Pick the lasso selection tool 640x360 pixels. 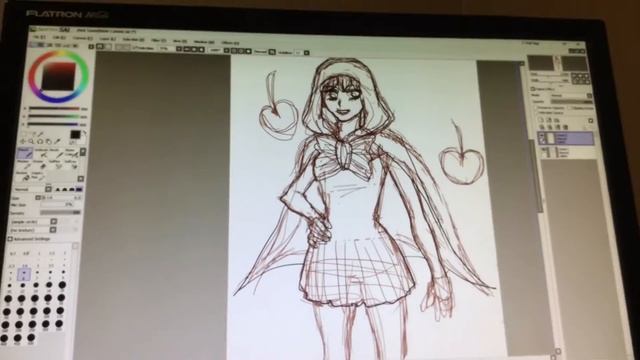[x=33, y=134]
